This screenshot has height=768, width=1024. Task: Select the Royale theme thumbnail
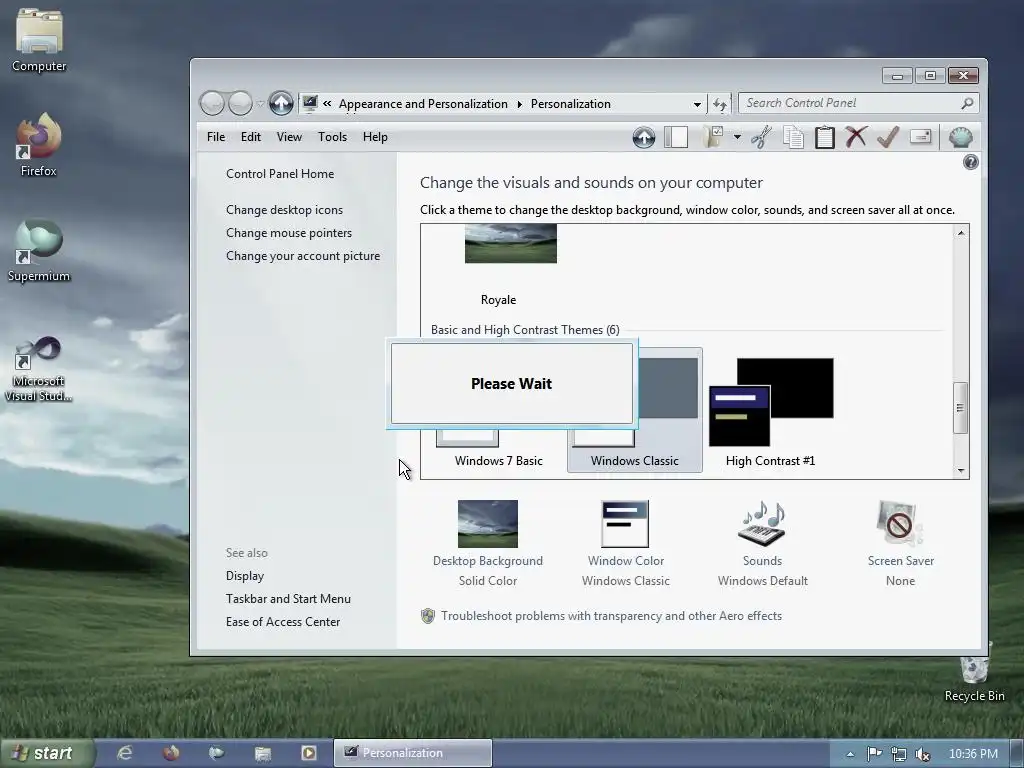click(x=511, y=244)
